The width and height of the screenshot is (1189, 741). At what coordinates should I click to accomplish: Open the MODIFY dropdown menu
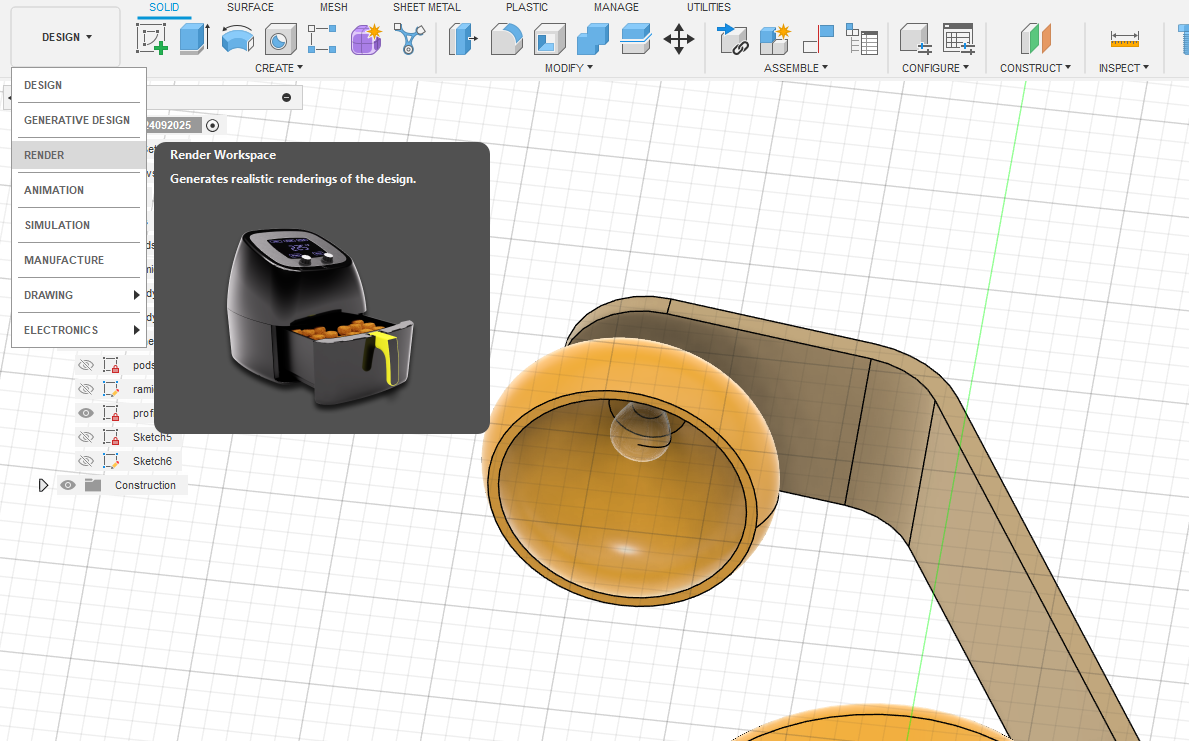[568, 68]
